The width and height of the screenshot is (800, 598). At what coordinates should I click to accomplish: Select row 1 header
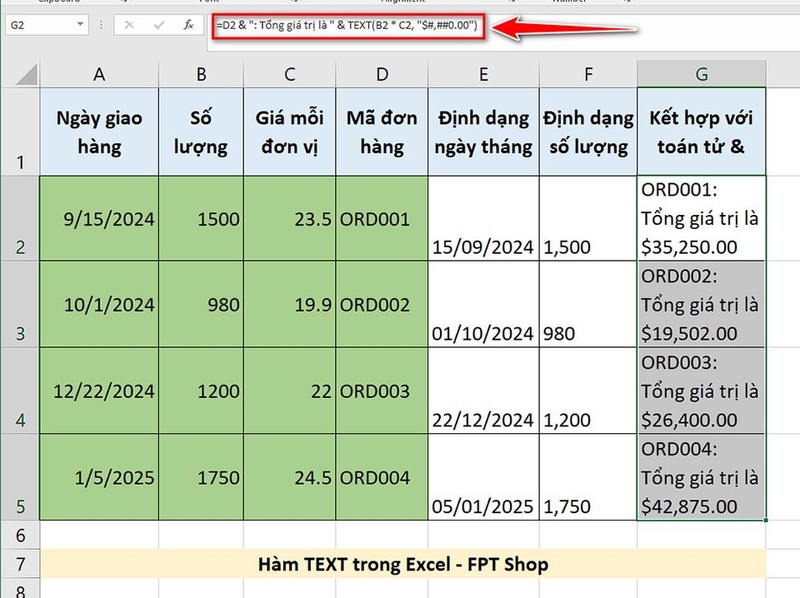[x=20, y=132]
